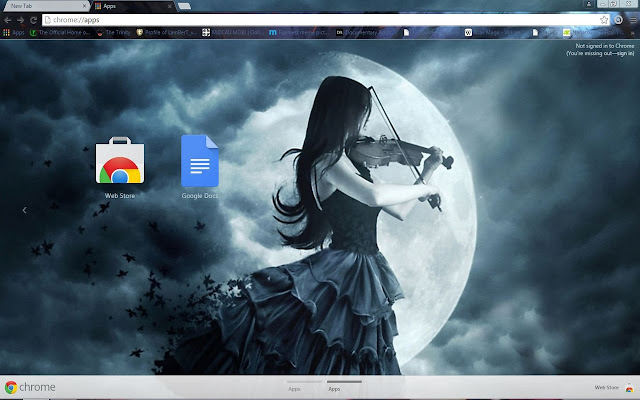Bookmark this page with the star icon

click(x=604, y=20)
